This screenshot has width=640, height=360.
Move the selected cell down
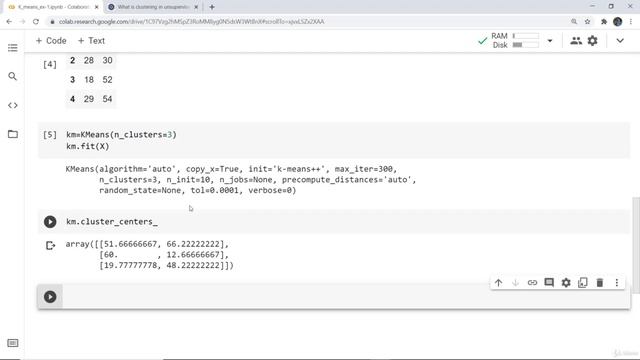[x=516, y=282]
